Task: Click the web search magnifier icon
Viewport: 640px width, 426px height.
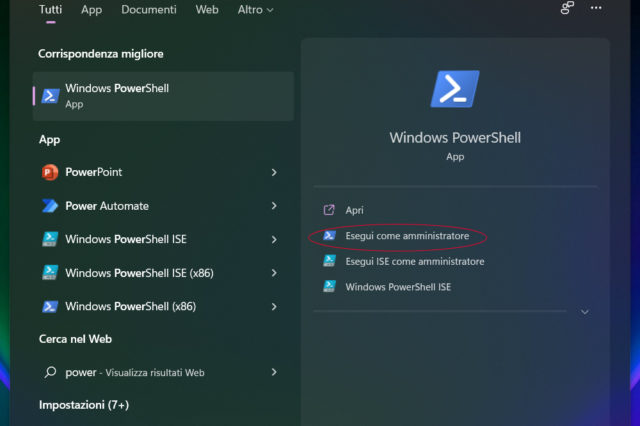Action: click(50, 372)
